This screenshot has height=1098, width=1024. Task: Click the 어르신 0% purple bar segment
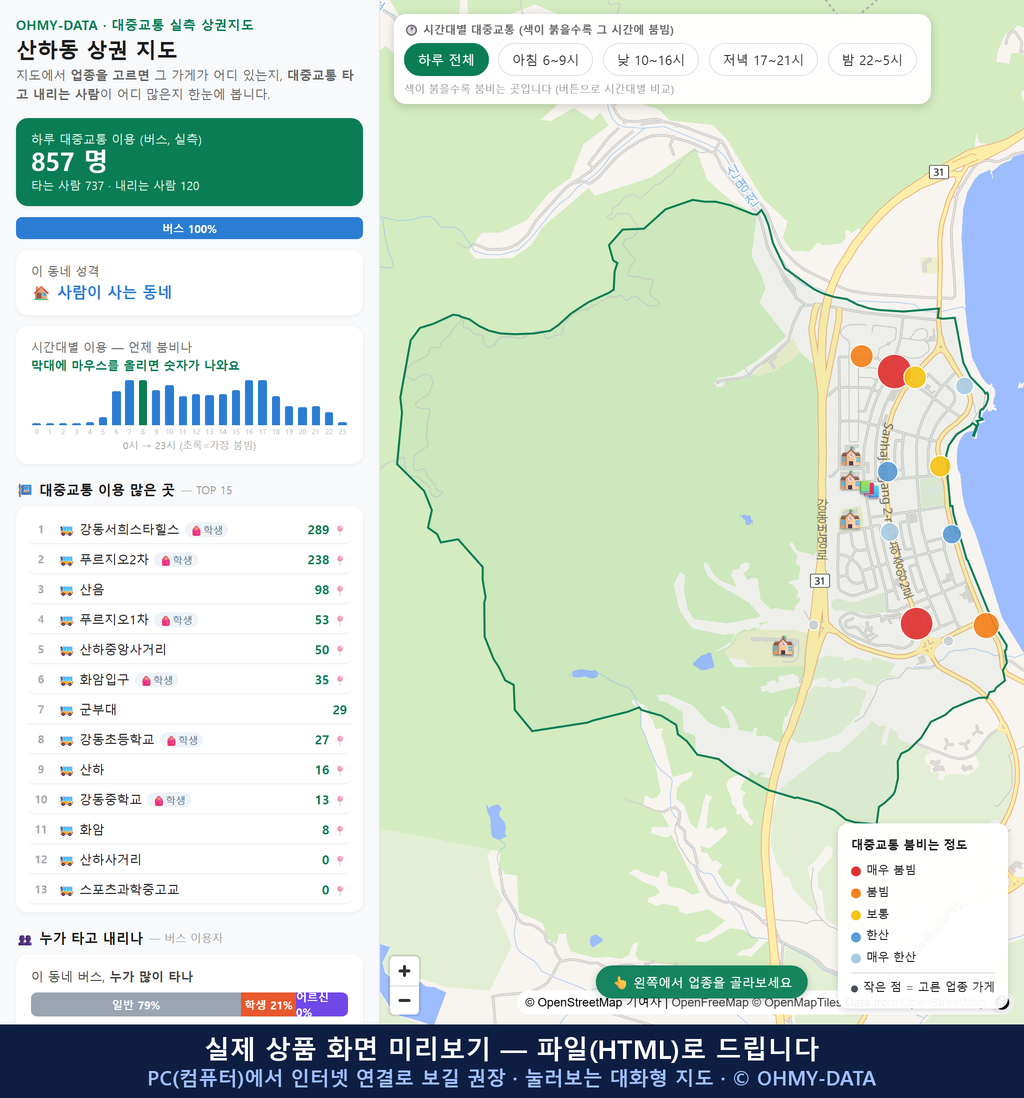coord(322,1004)
